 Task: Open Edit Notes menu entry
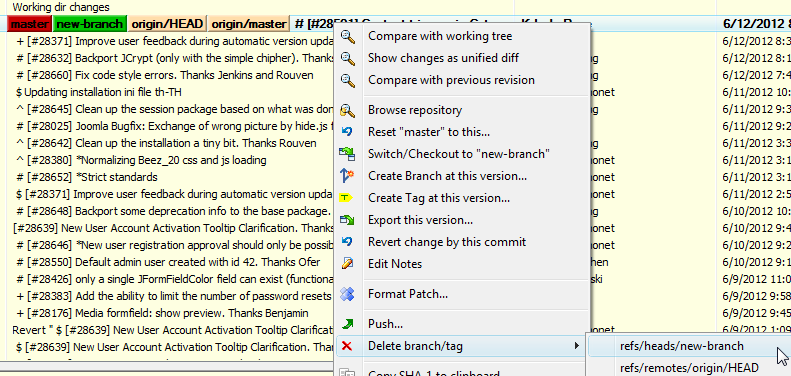pos(395,263)
